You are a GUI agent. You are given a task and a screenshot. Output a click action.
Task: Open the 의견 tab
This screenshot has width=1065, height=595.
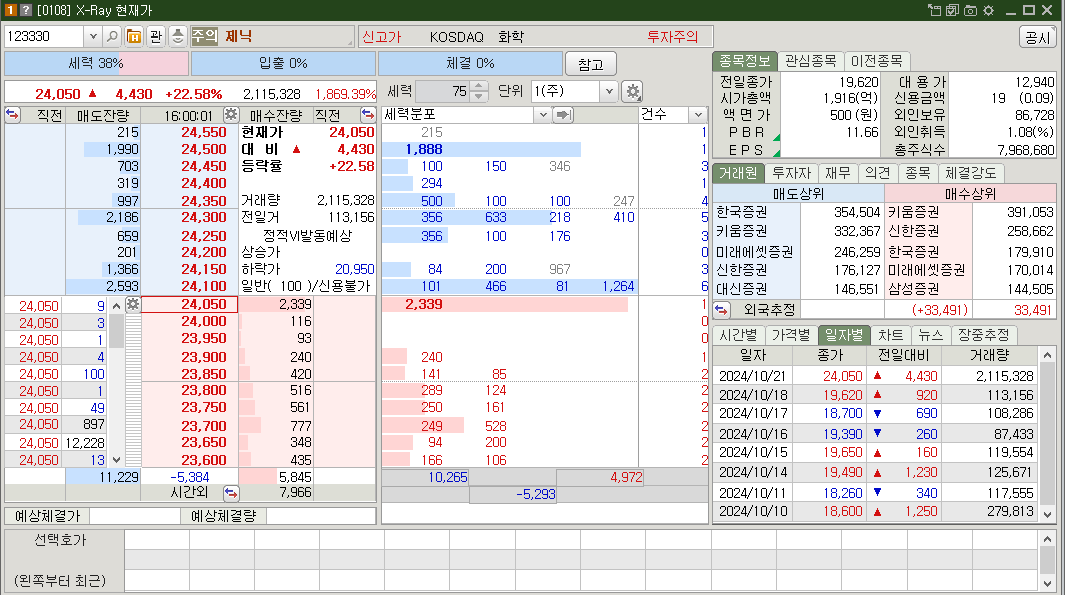coord(878,173)
